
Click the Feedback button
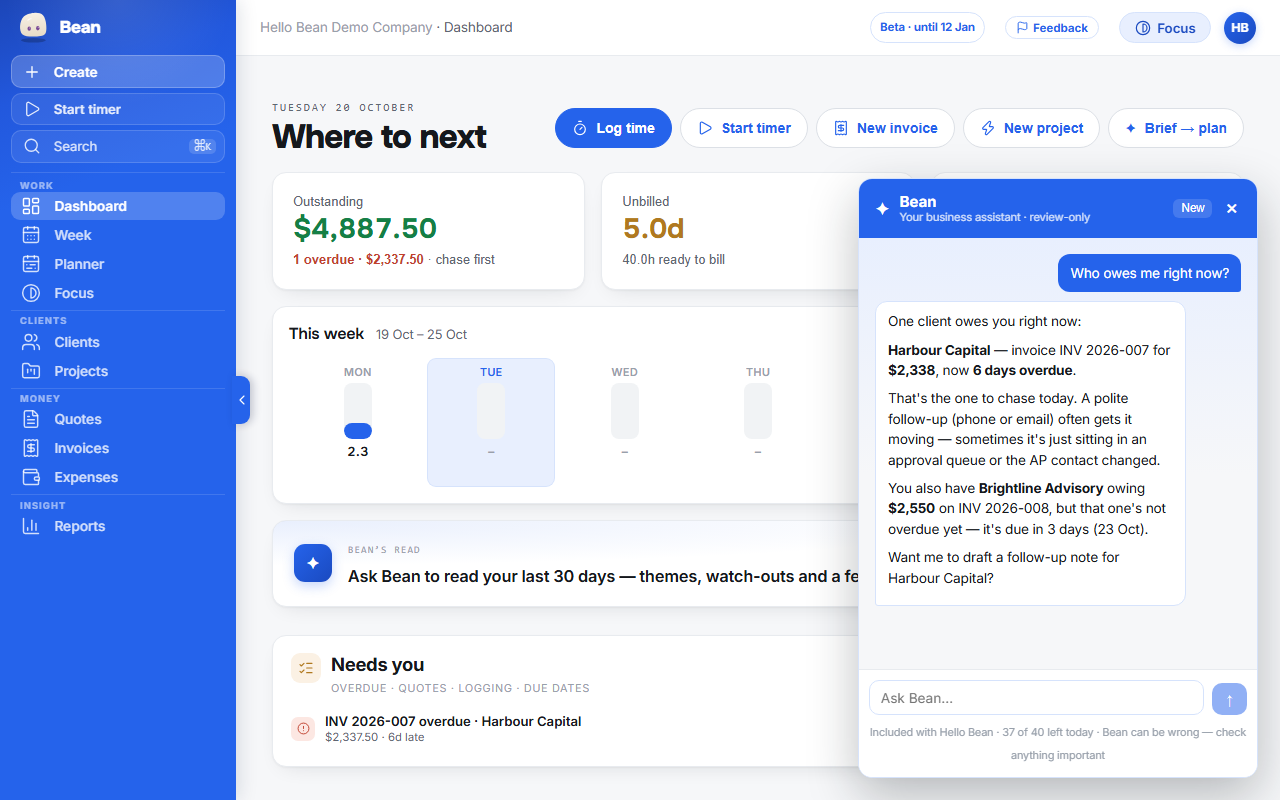(1051, 28)
